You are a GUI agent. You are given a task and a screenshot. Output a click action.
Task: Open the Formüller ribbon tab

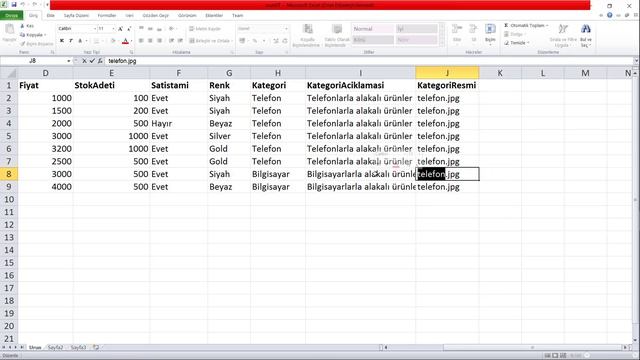107,16
